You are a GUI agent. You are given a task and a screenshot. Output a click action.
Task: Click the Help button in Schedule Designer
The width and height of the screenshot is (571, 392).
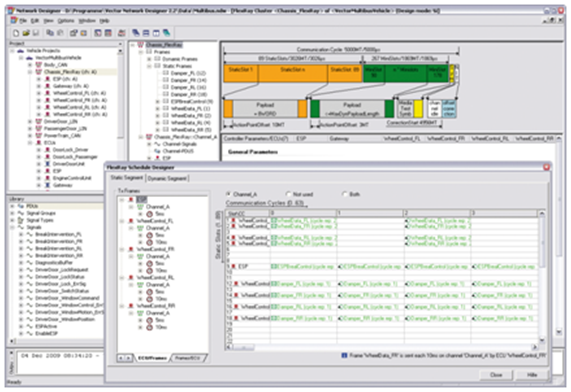click(532, 375)
